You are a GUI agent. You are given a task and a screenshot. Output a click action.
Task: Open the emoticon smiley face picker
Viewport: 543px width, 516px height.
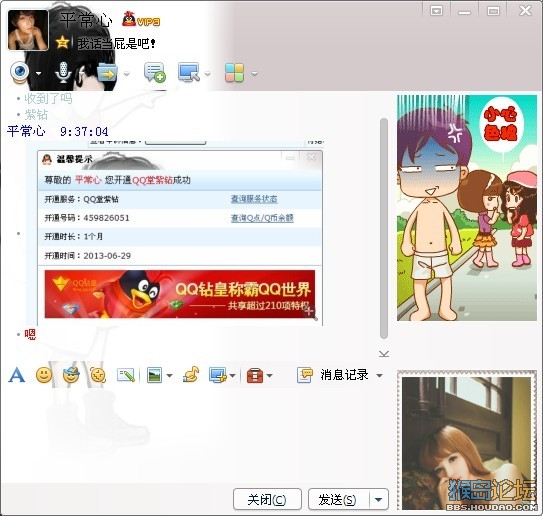pos(44,375)
